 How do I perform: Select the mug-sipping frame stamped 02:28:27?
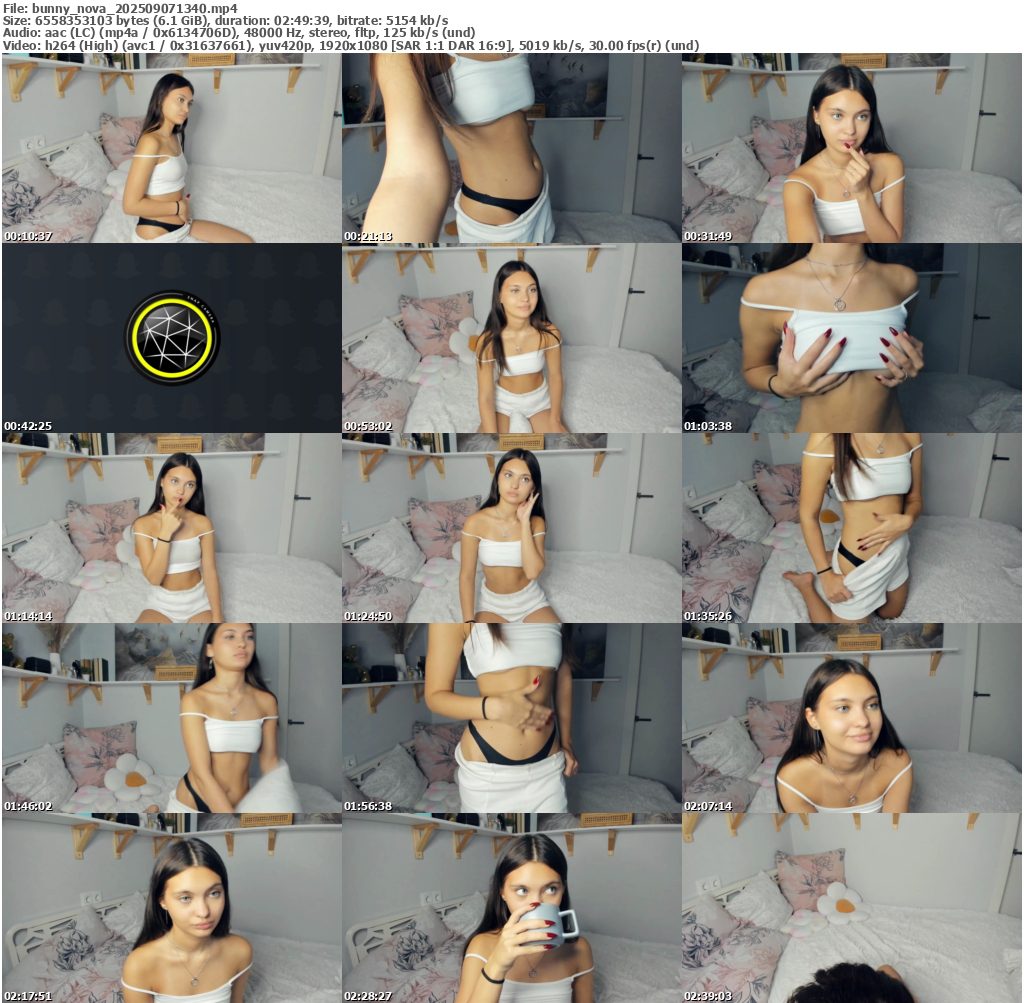(512, 908)
